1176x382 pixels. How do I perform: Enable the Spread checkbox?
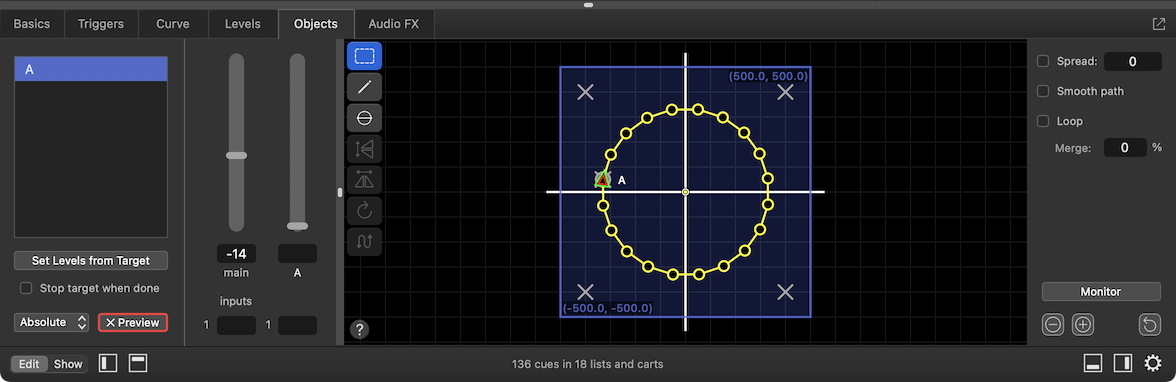(x=1042, y=62)
